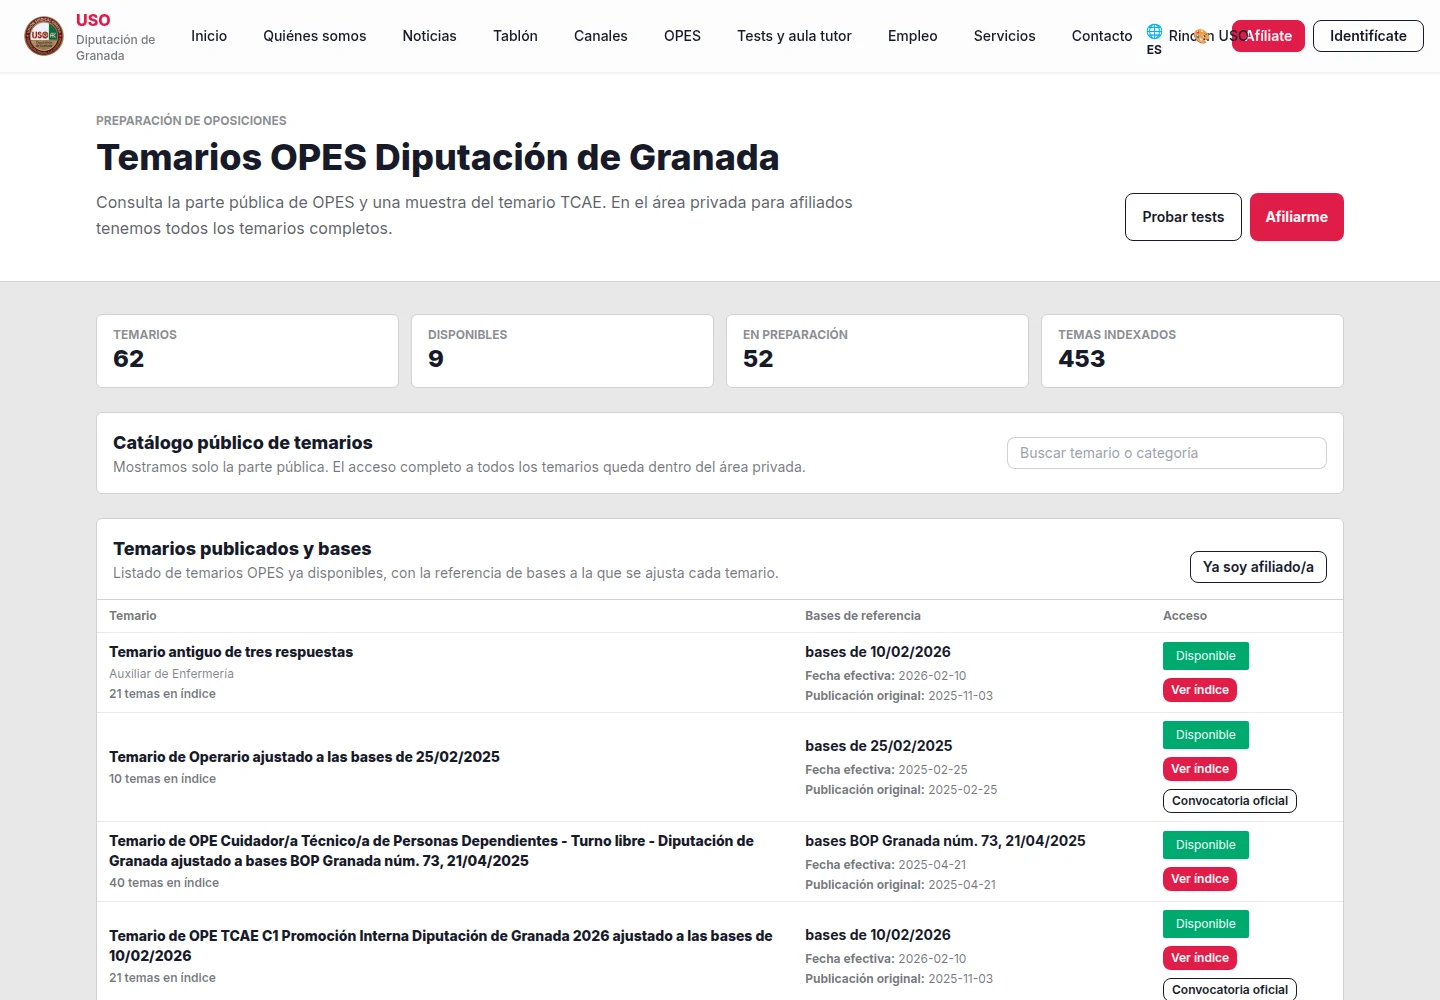Click Disponible for Cuidador/a Técnico/a temario
The image size is (1440, 1000).
click(x=1206, y=845)
